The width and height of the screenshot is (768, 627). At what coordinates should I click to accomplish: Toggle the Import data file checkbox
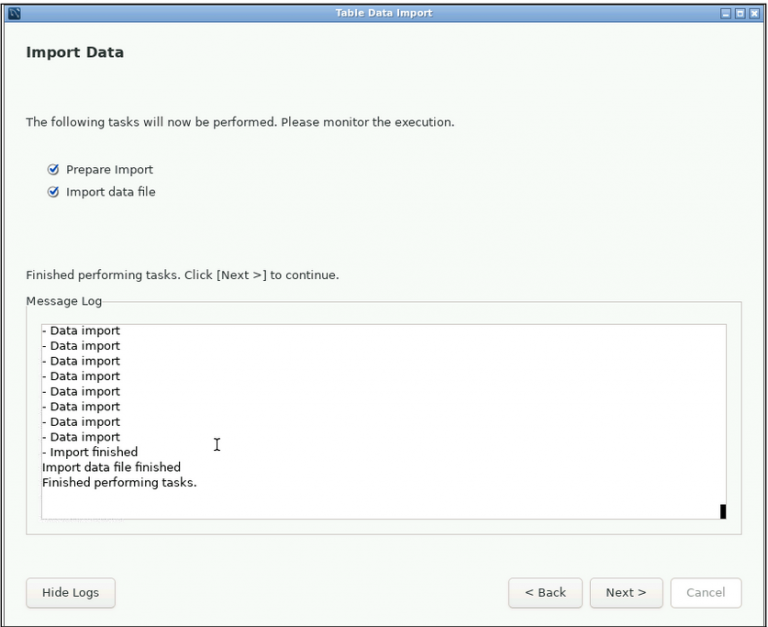[53, 192]
